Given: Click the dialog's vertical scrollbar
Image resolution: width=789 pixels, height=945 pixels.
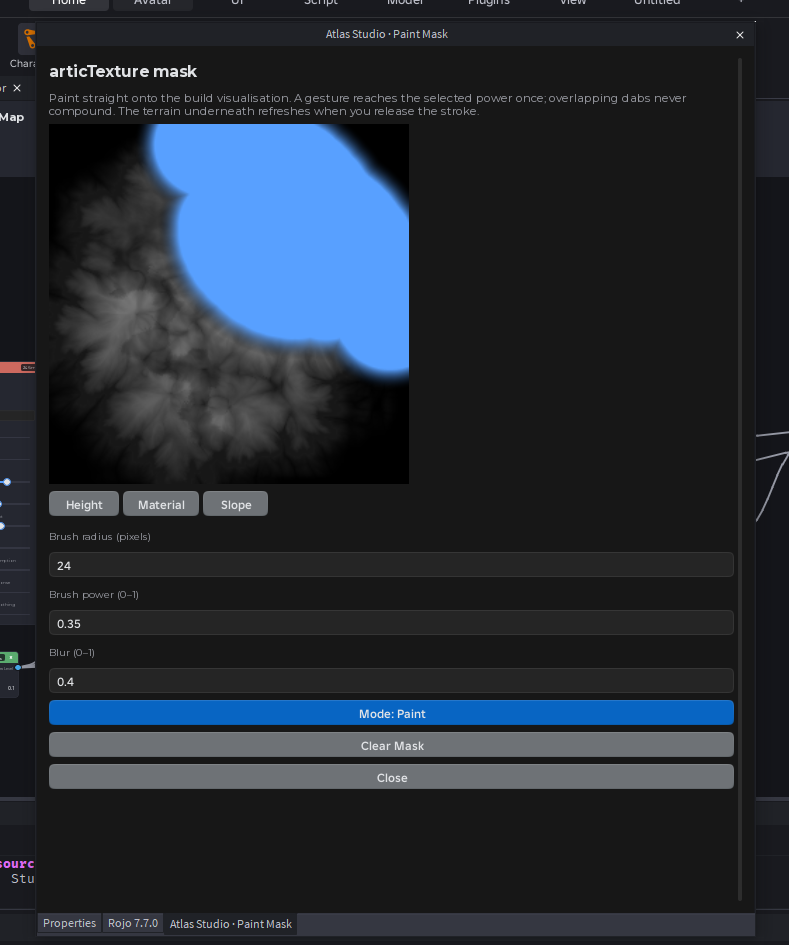Looking at the screenshot, I should [x=740, y=479].
